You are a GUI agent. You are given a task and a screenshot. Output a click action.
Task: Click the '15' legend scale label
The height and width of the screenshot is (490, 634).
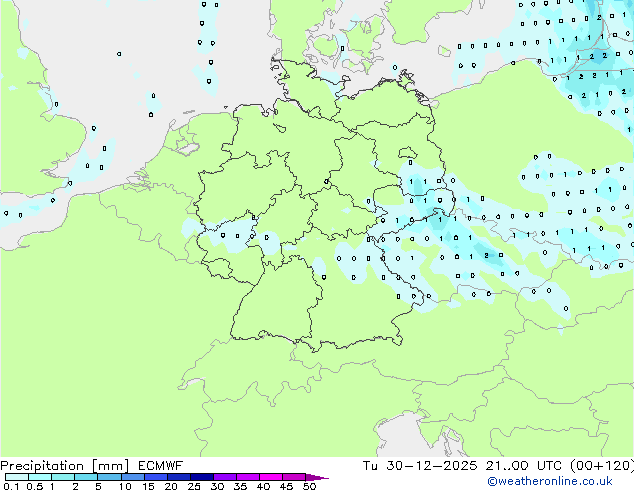[148, 486]
